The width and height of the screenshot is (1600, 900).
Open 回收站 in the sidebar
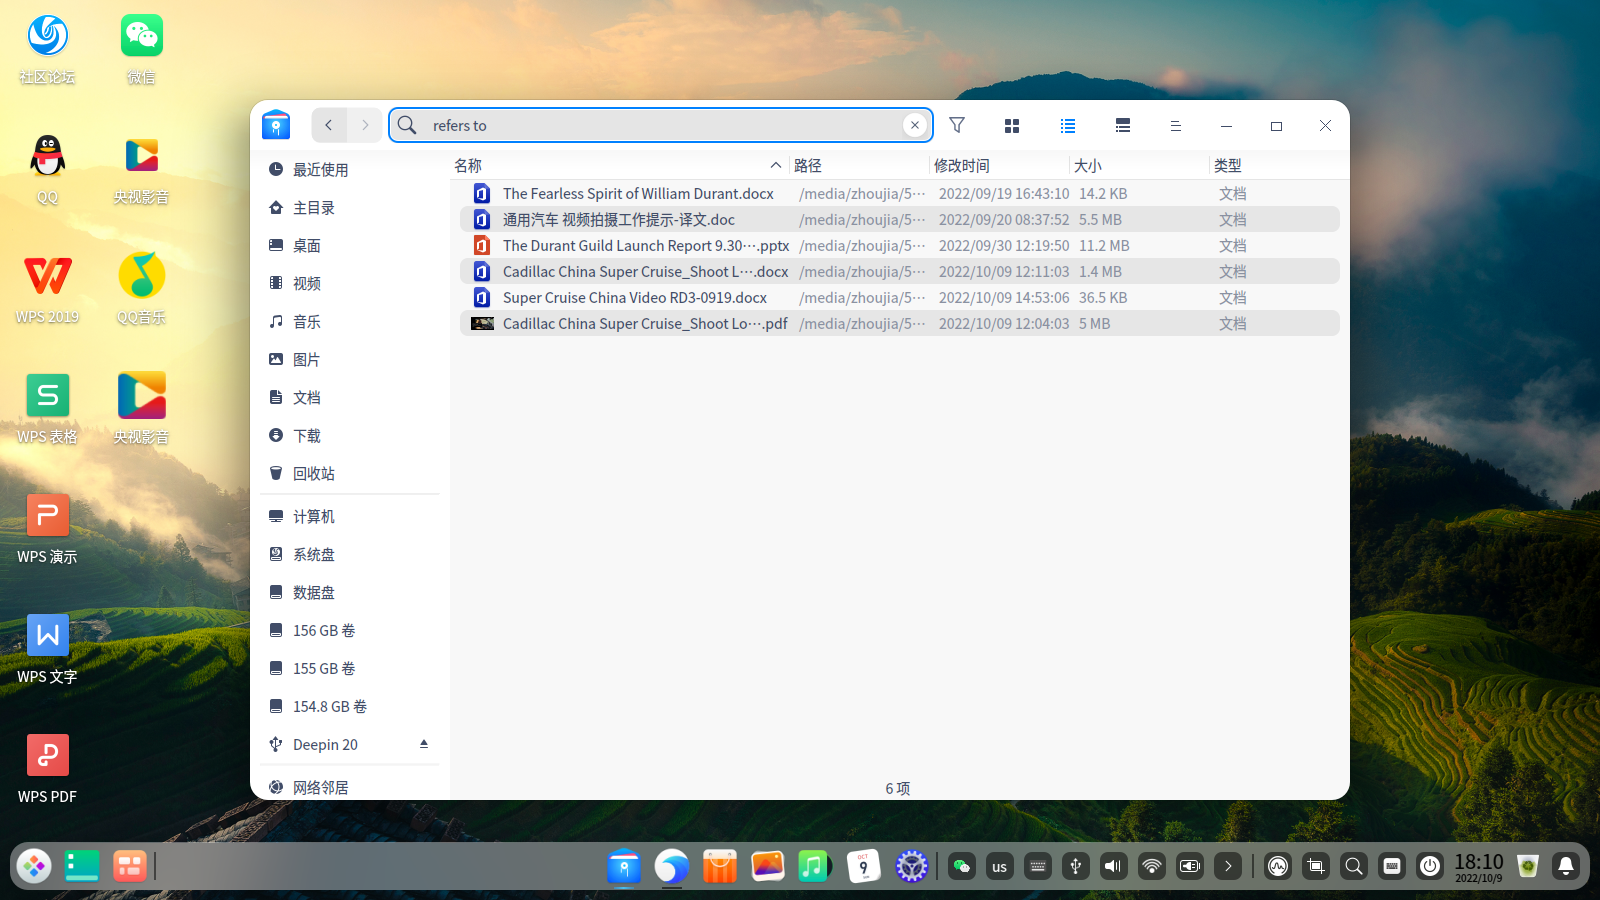350,474
